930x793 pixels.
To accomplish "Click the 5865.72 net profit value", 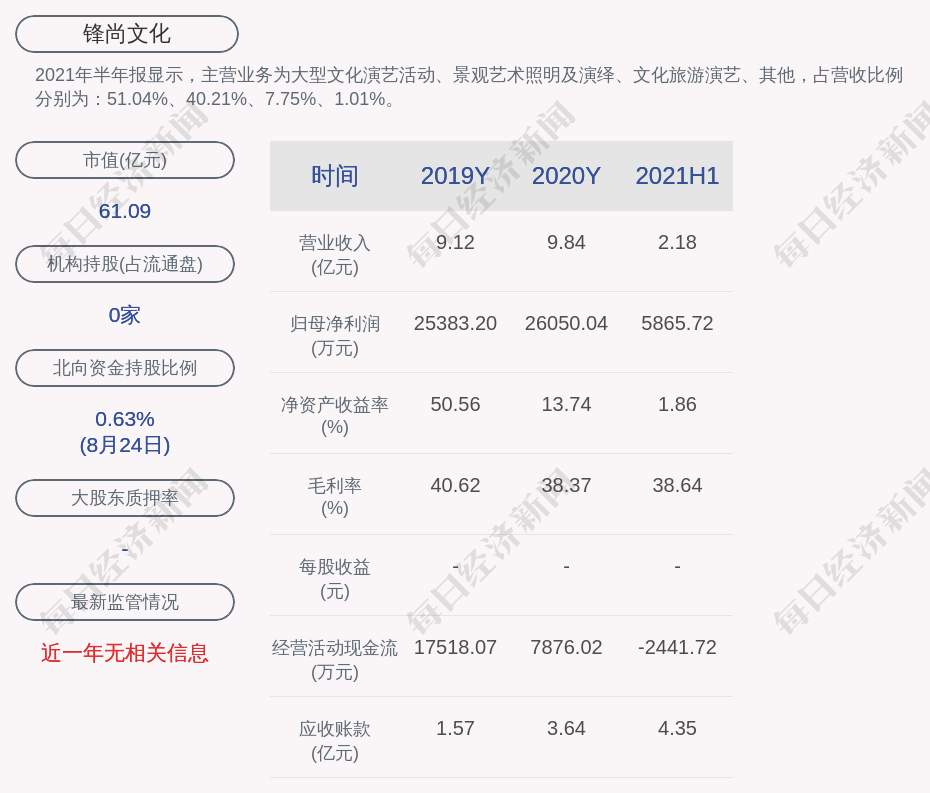I will pyautogui.click(x=677, y=323).
